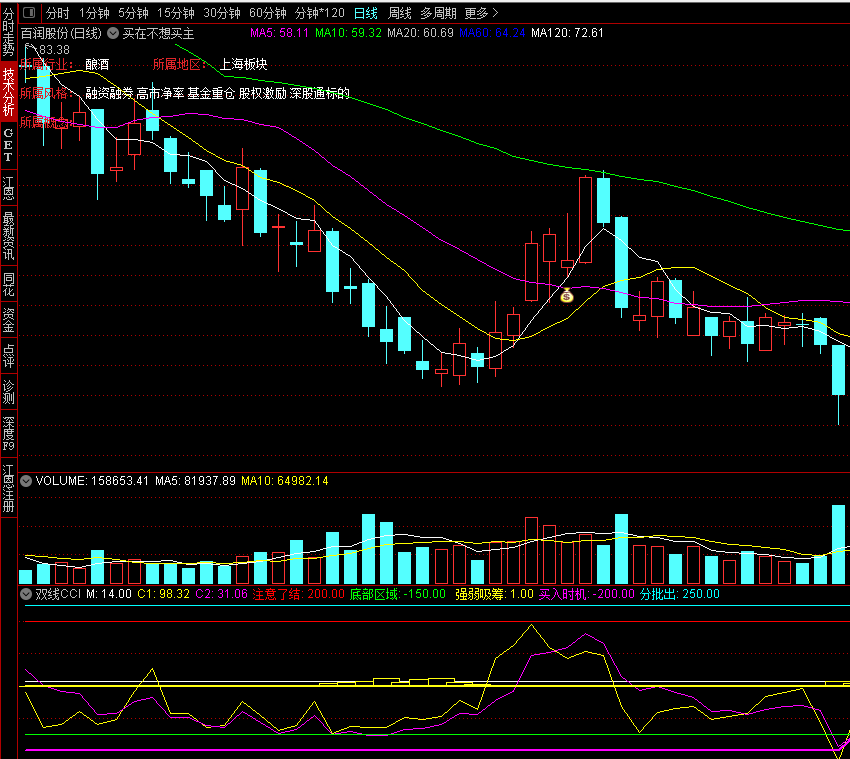
Task: Select the 1分钟 period tab
Action: tap(94, 13)
